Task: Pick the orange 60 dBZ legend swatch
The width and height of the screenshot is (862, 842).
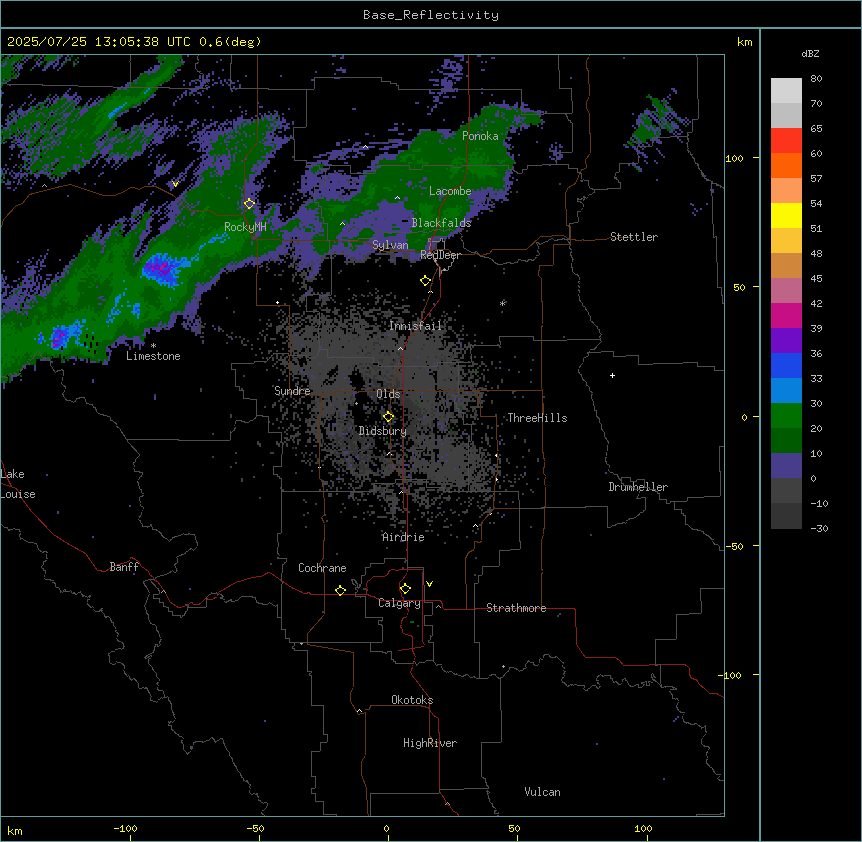Action: click(786, 165)
